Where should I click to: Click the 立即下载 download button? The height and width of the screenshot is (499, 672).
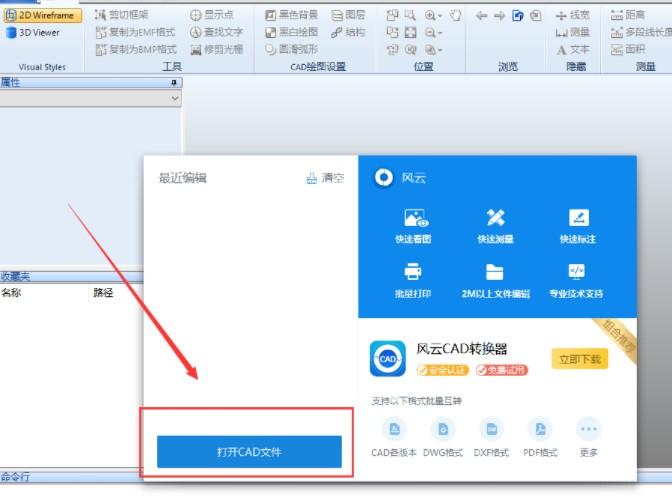point(579,359)
